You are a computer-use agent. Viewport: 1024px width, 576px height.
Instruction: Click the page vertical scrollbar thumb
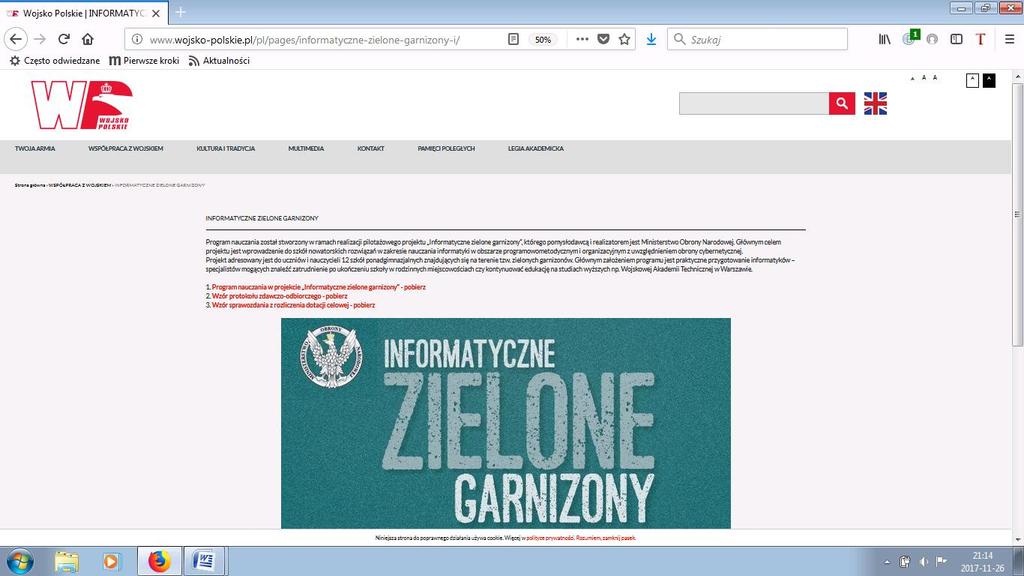[1017, 214]
